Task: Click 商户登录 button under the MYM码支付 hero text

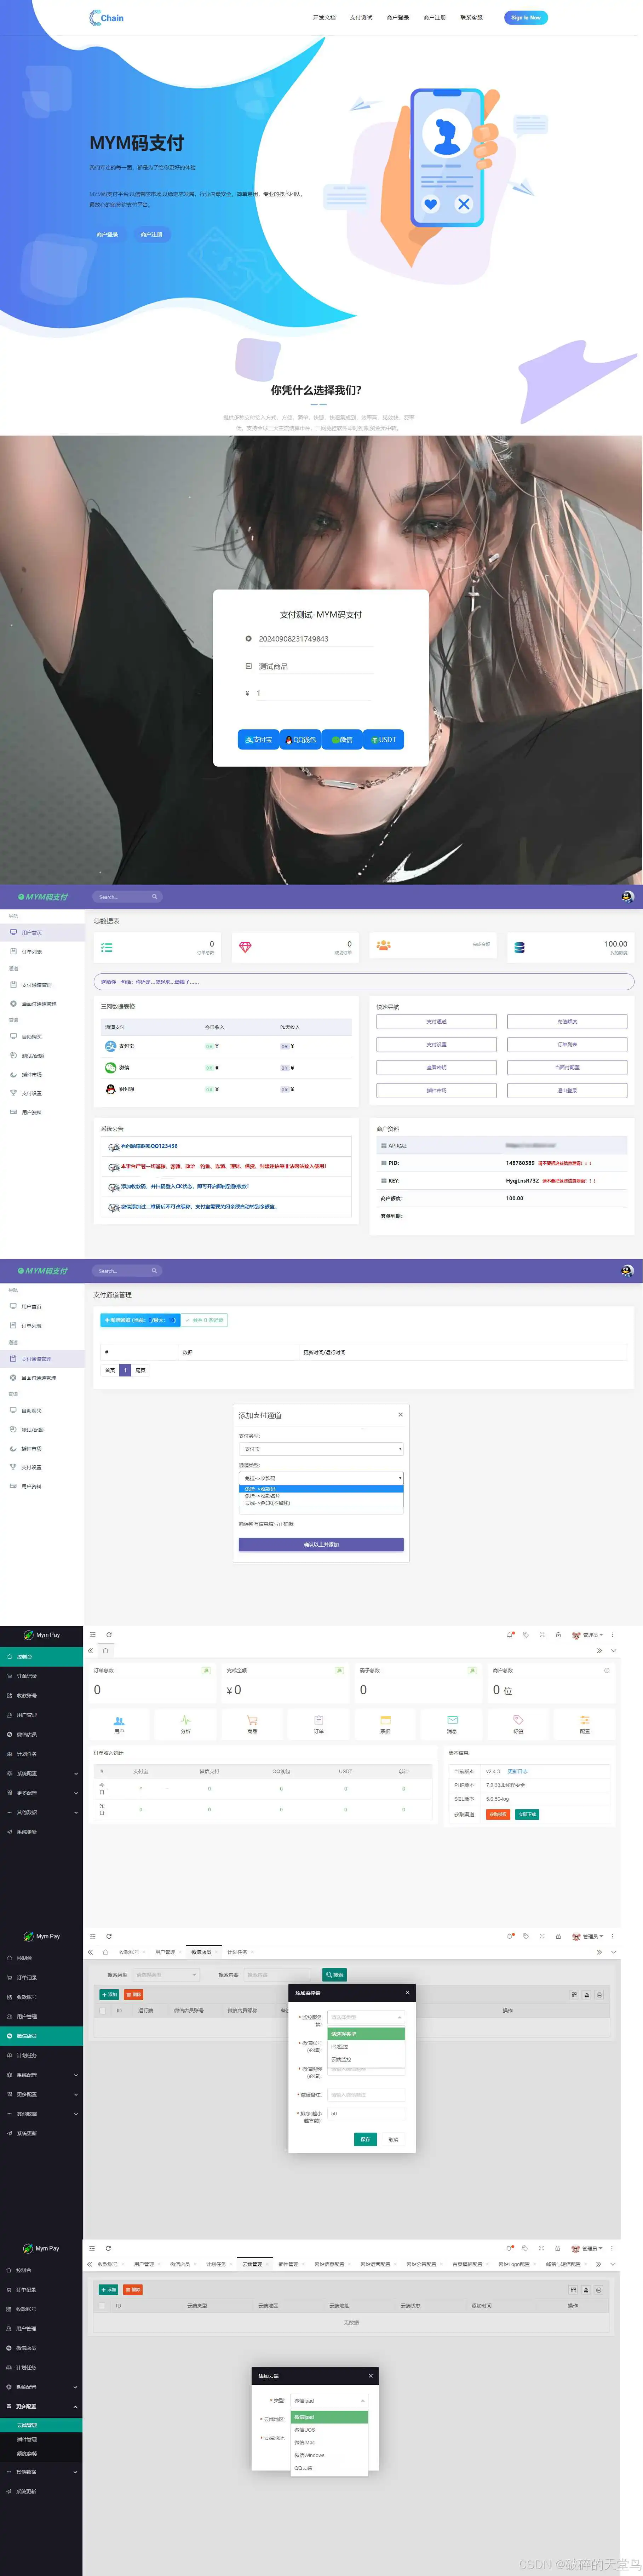Action: click(107, 234)
